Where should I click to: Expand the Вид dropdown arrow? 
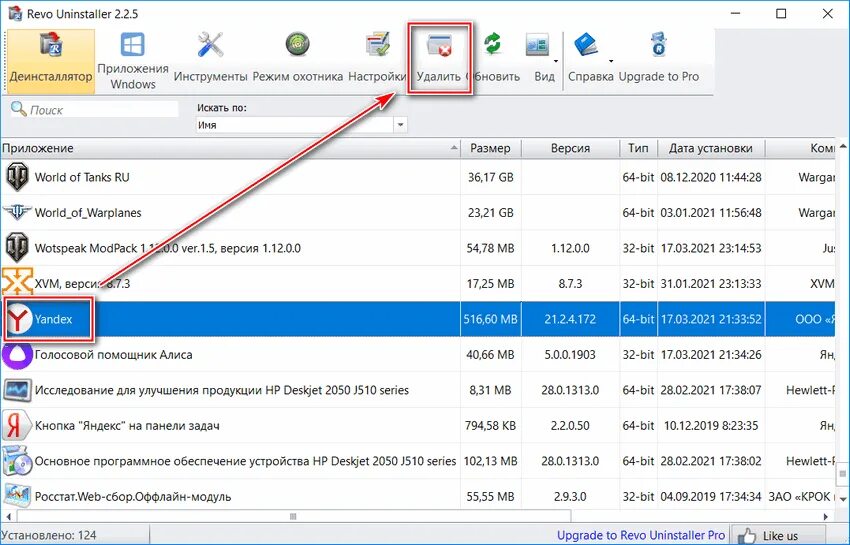(x=557, y=61)
